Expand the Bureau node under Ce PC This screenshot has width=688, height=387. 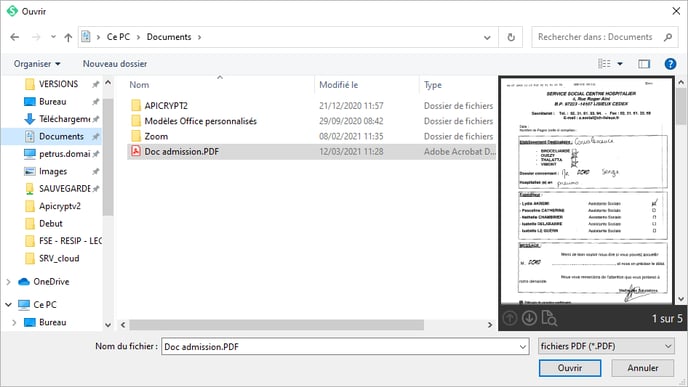click(x=14, y=322)
